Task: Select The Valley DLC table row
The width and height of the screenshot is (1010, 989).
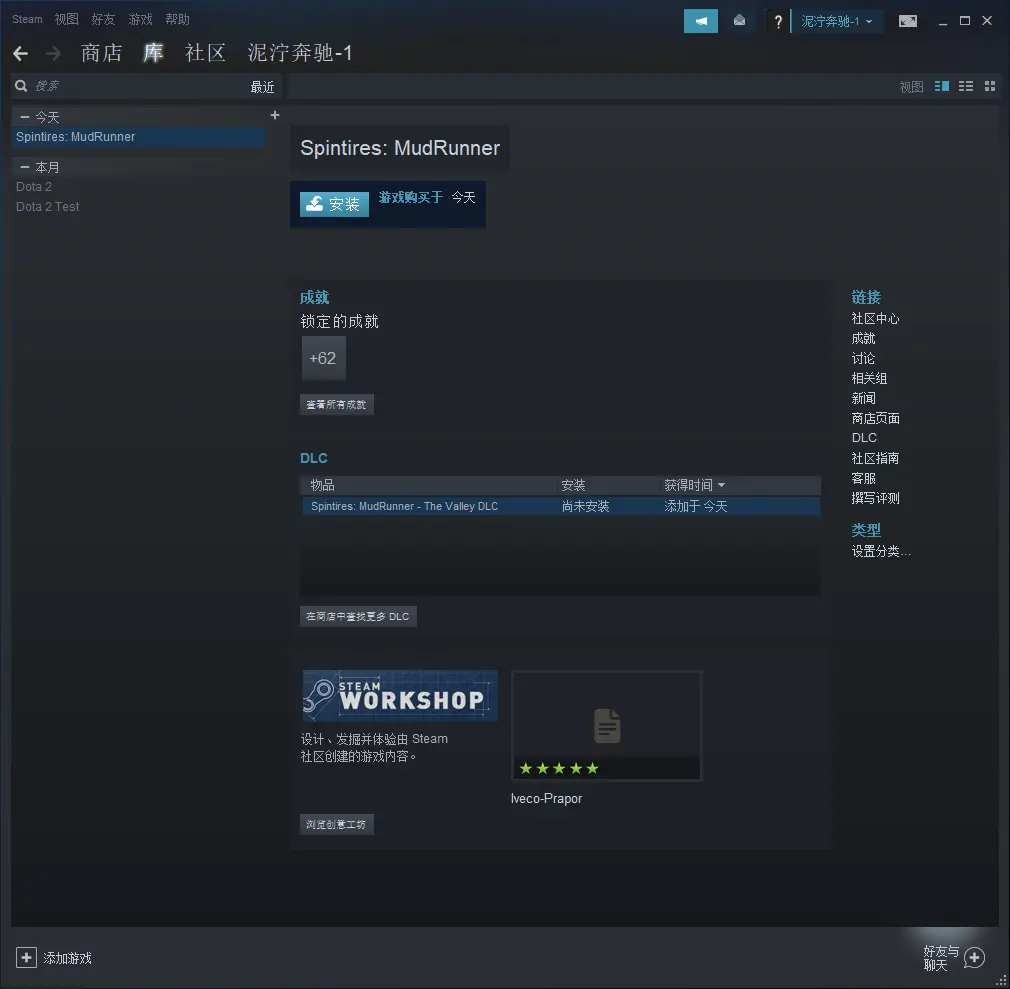Action: (x=560, y=506)
